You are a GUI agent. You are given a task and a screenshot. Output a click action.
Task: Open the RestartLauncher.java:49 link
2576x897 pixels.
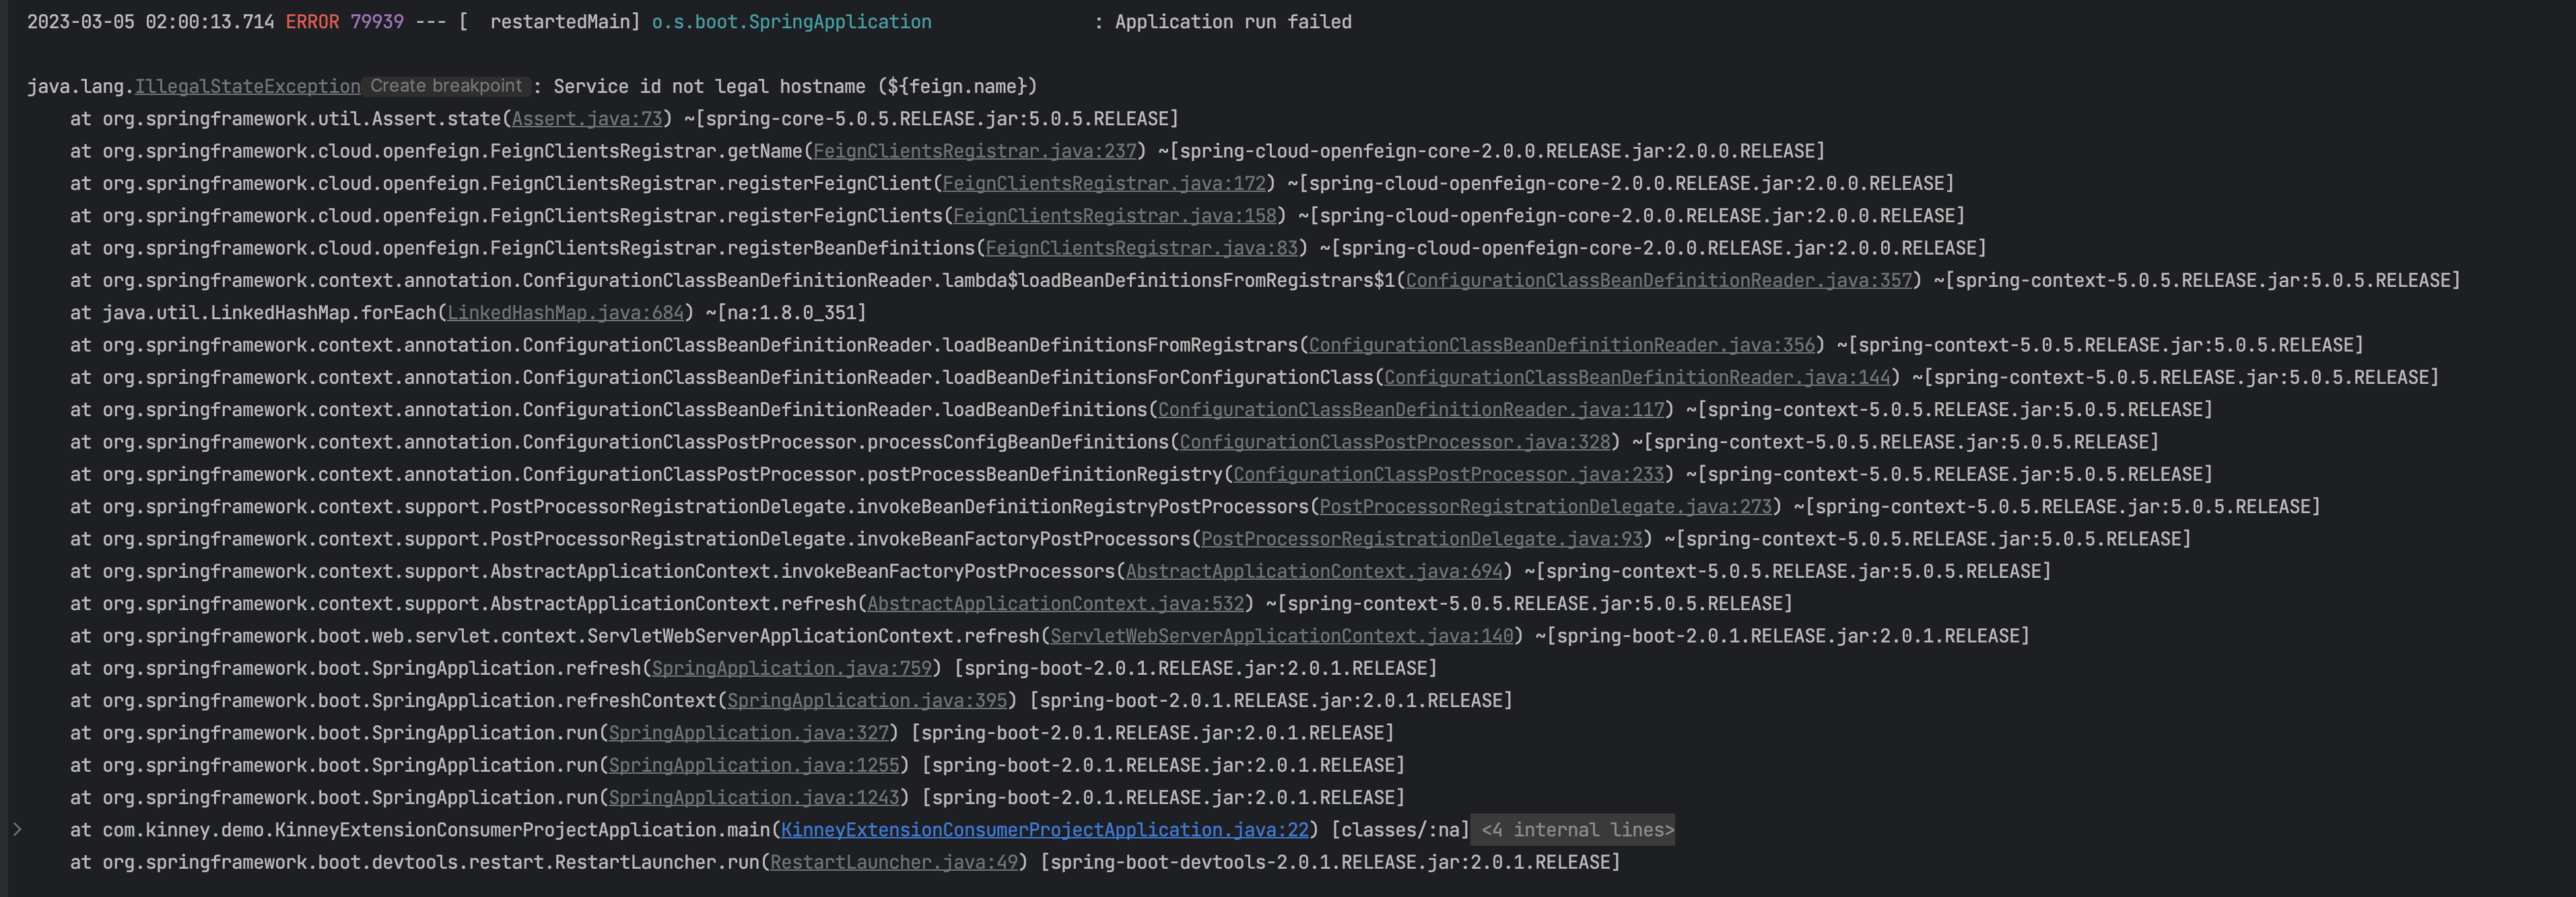tap(893, 863)
